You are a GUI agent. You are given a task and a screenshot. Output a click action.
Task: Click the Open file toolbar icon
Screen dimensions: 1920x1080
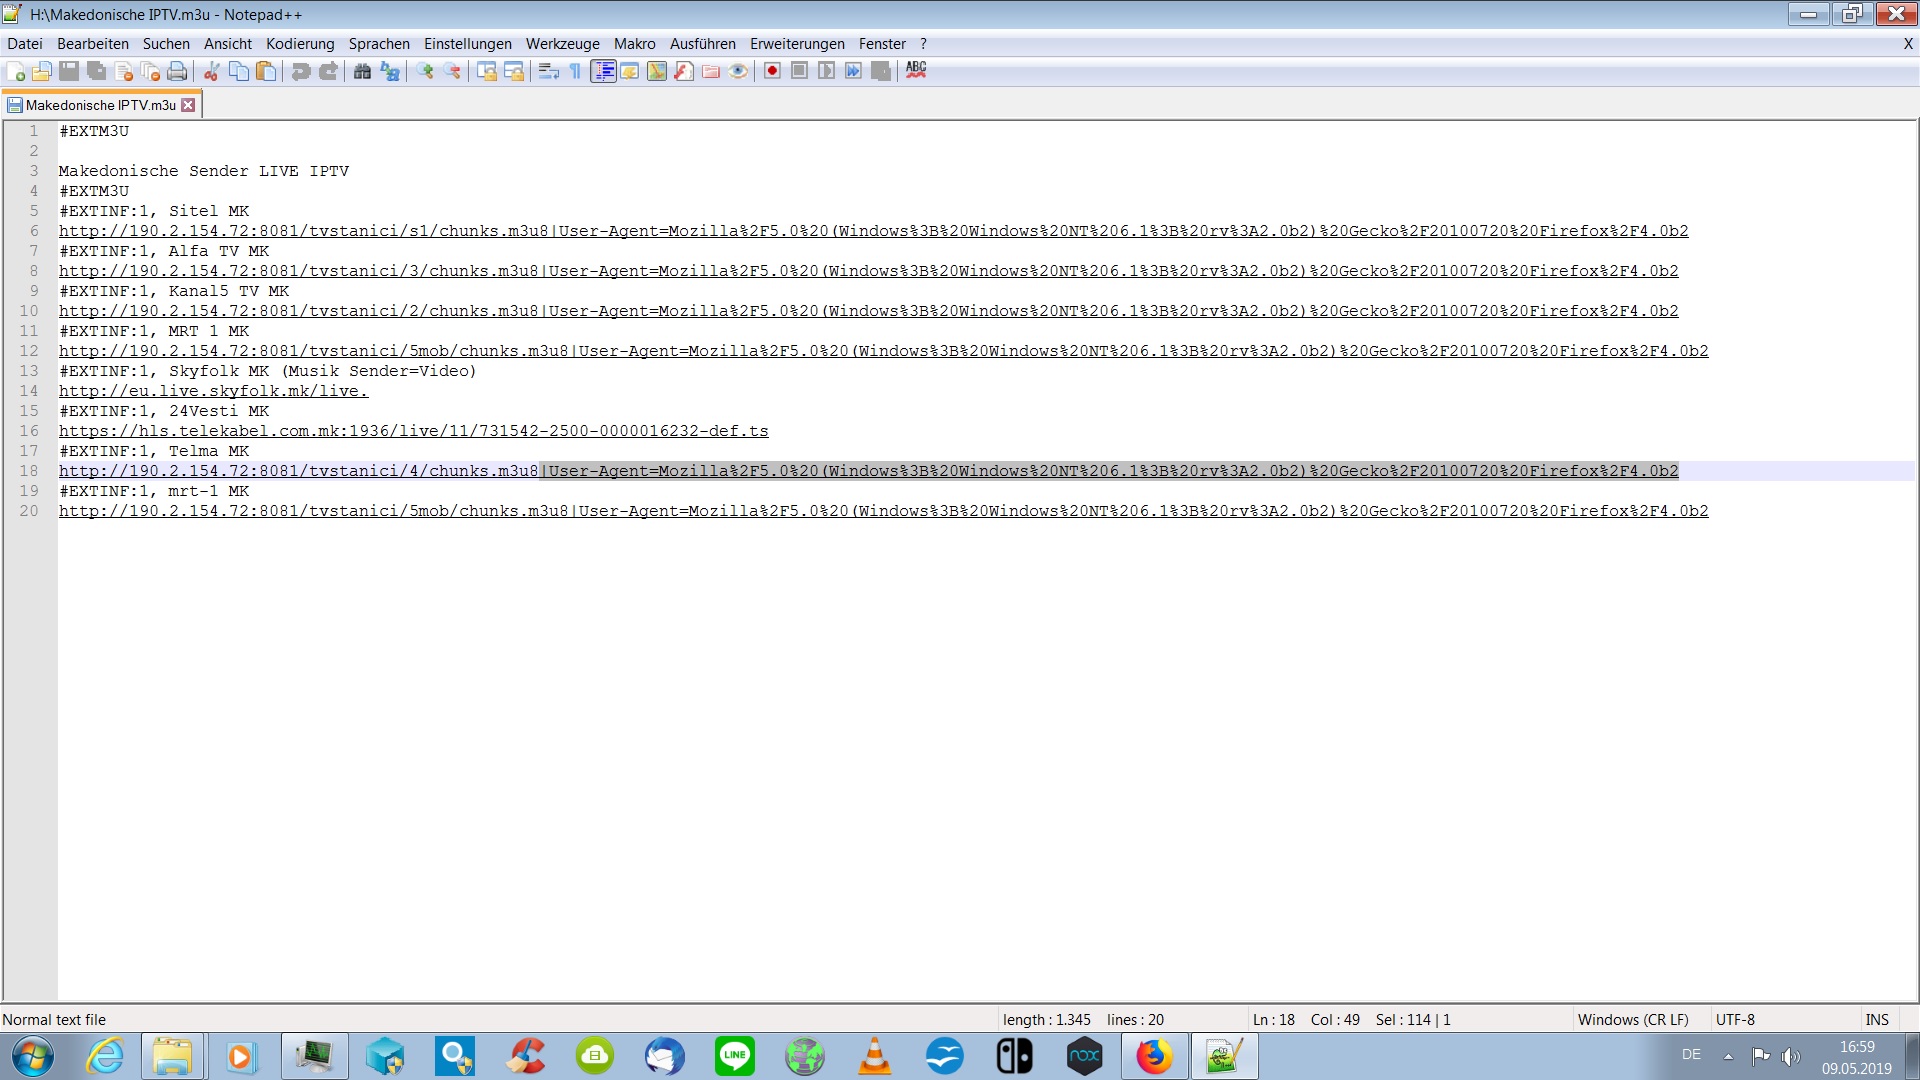(42, 71)
